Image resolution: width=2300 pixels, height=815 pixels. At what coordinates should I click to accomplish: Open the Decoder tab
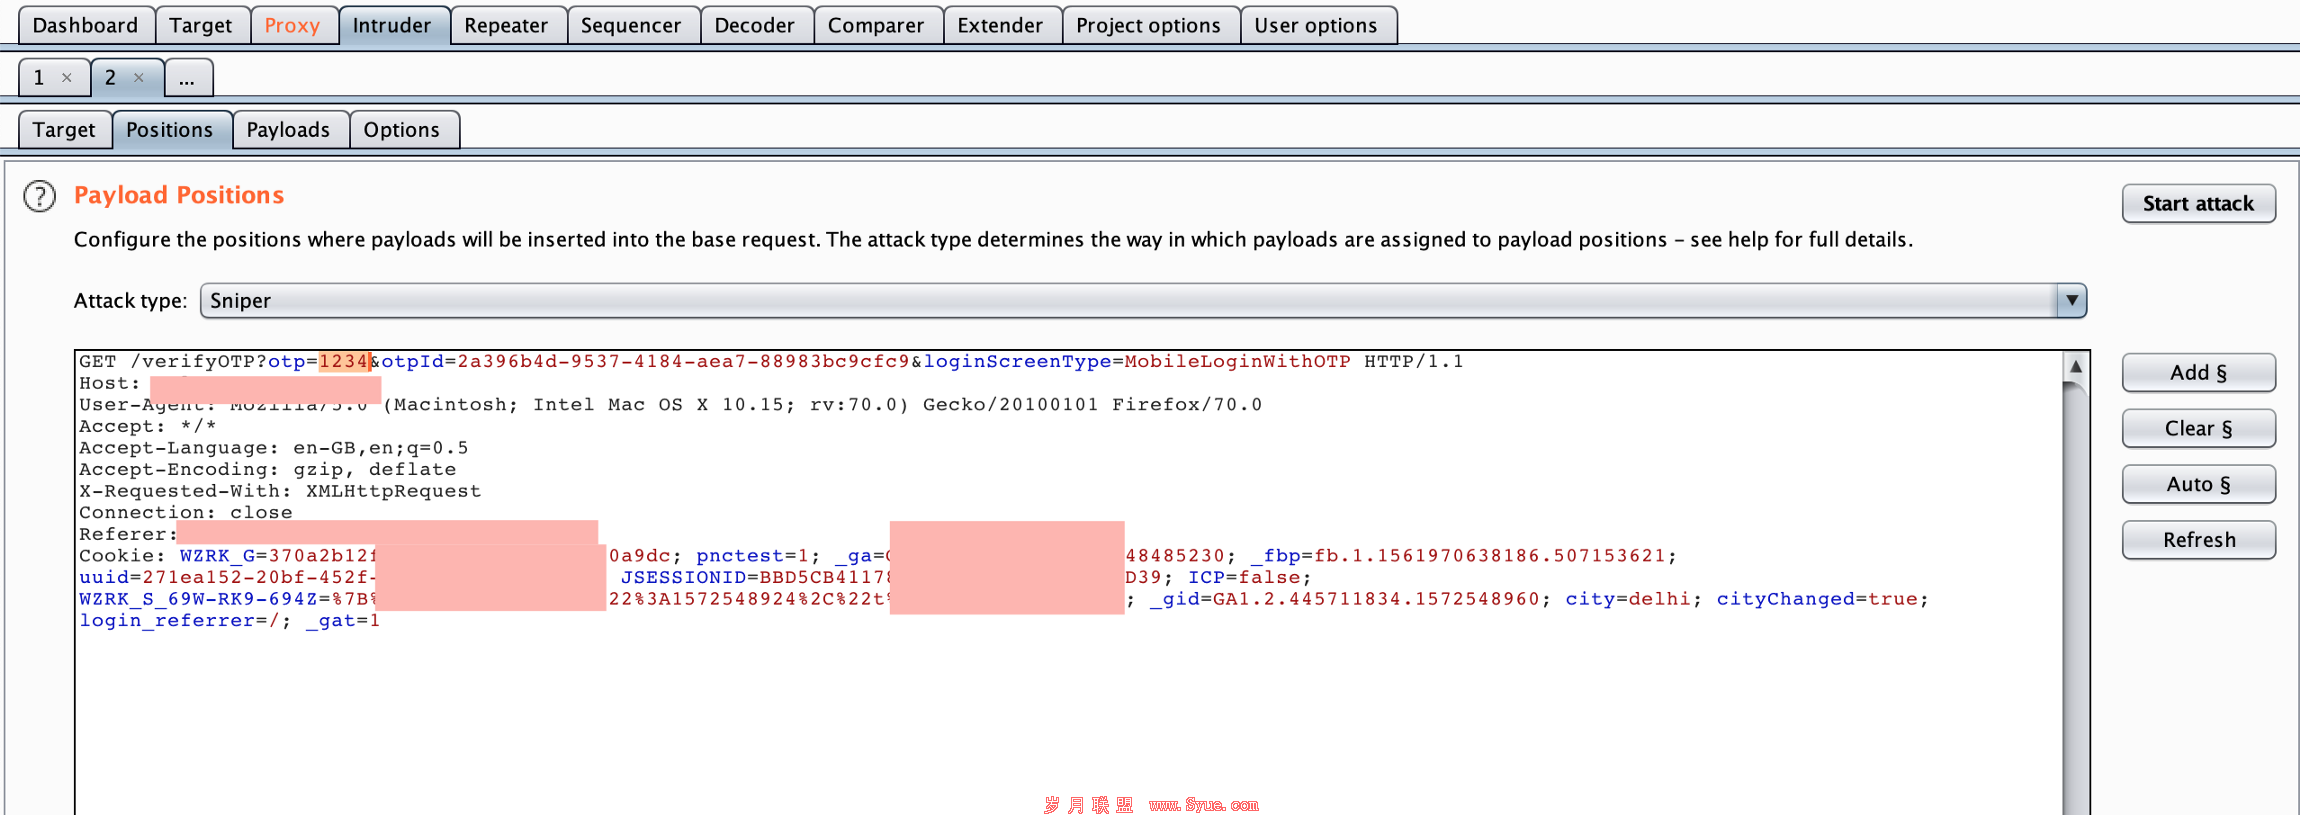pos(754,25)
